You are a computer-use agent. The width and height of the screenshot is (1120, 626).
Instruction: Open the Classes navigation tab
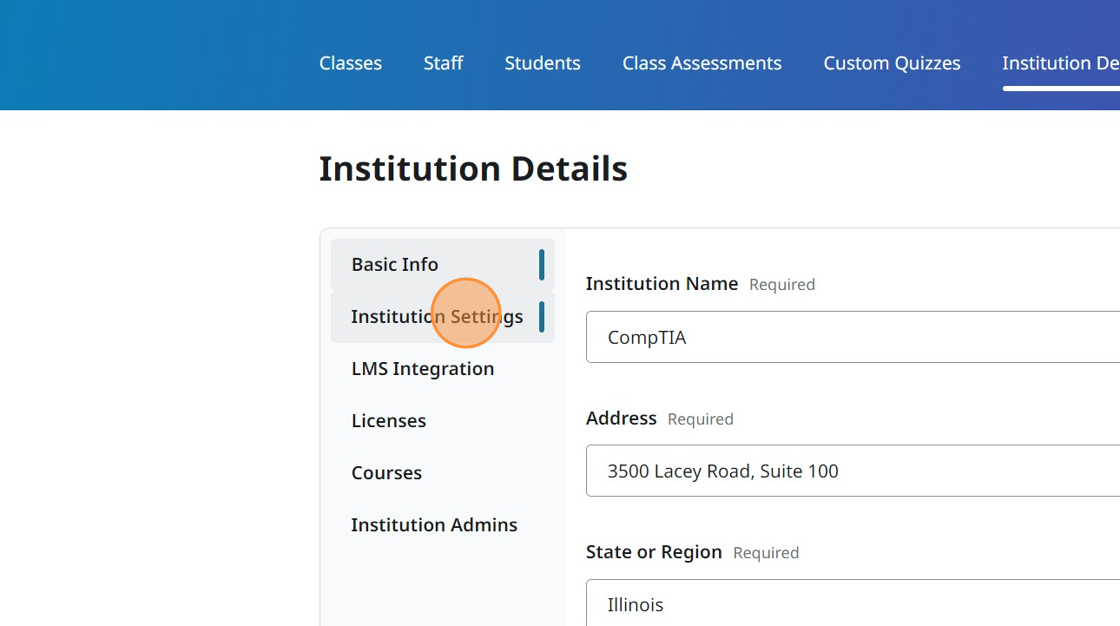tap(350, 62)
